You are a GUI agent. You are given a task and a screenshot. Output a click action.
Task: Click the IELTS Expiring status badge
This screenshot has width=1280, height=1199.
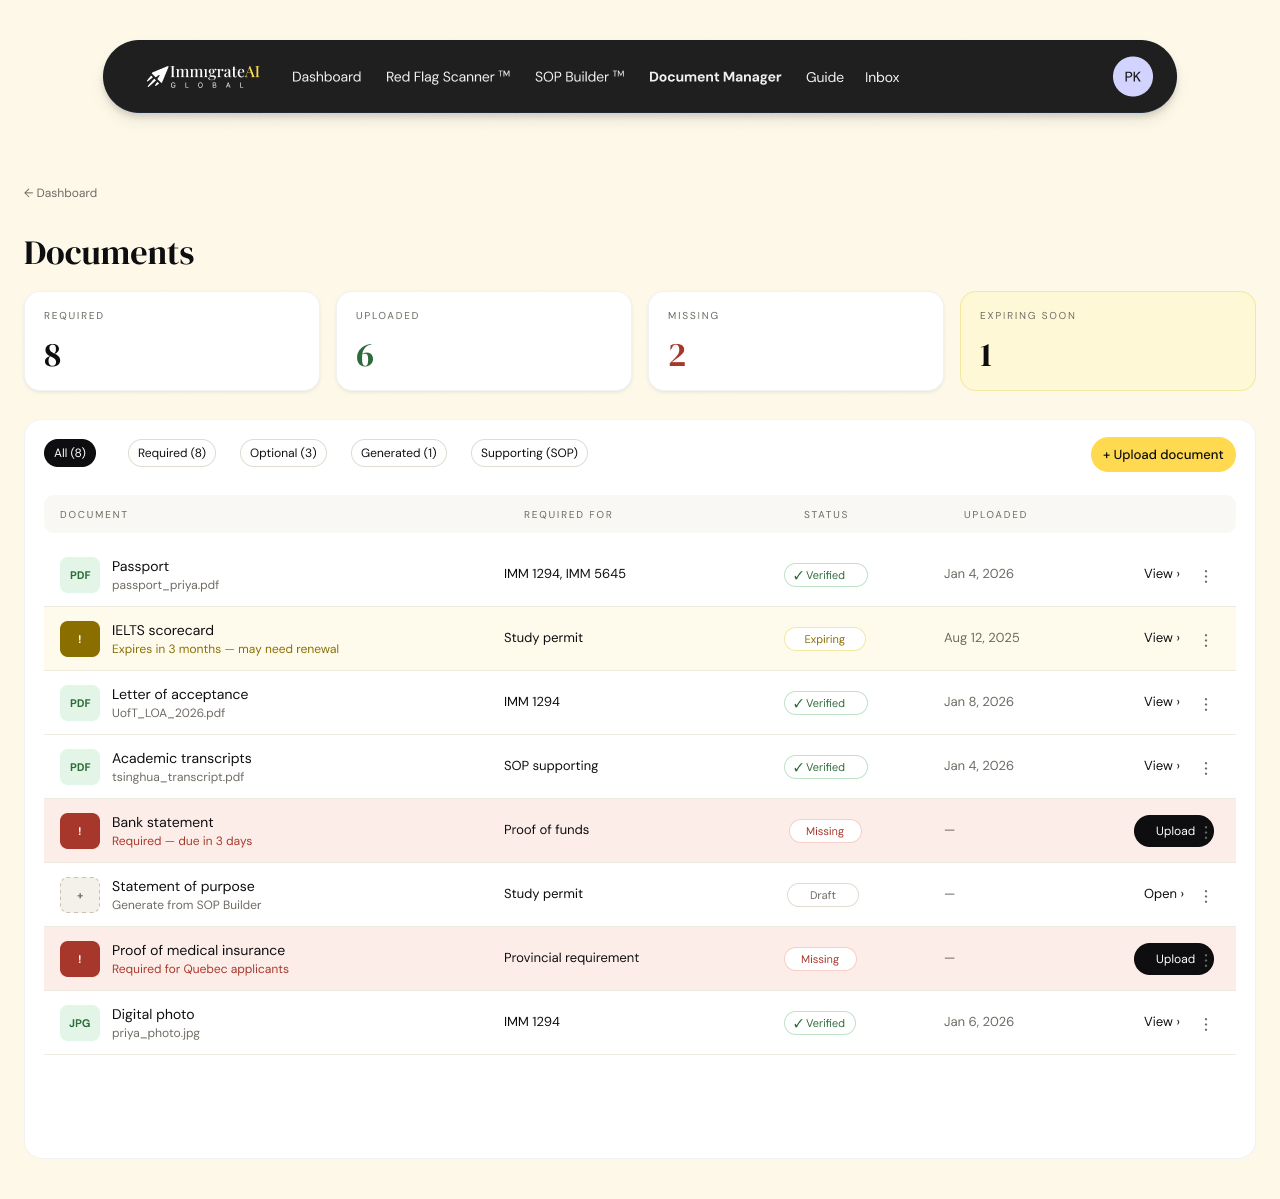[x=825, y=639]
